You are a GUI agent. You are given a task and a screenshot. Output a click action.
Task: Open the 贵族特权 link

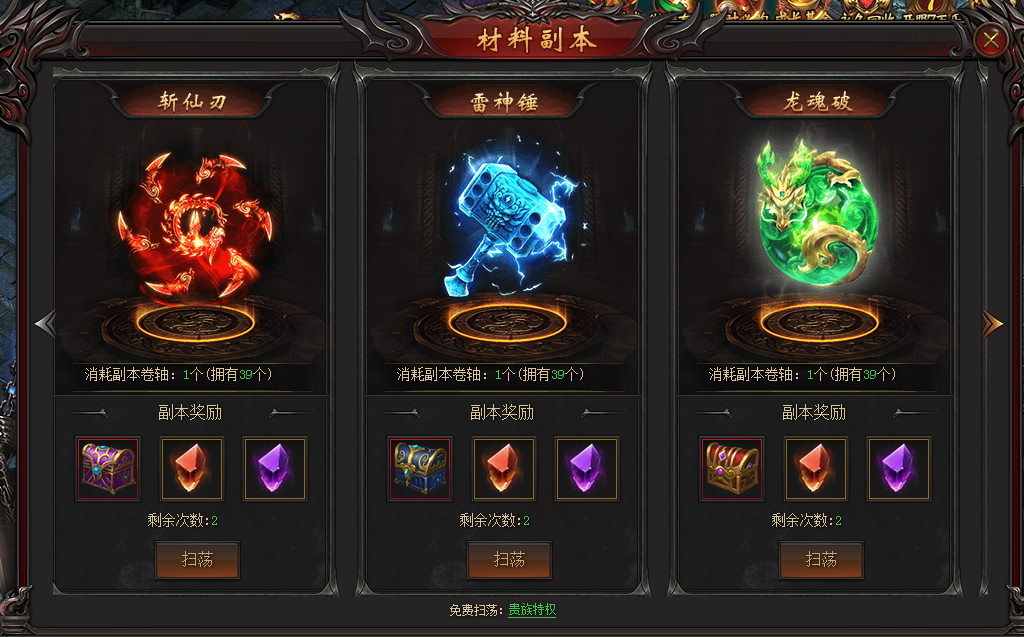click(532, 610)
